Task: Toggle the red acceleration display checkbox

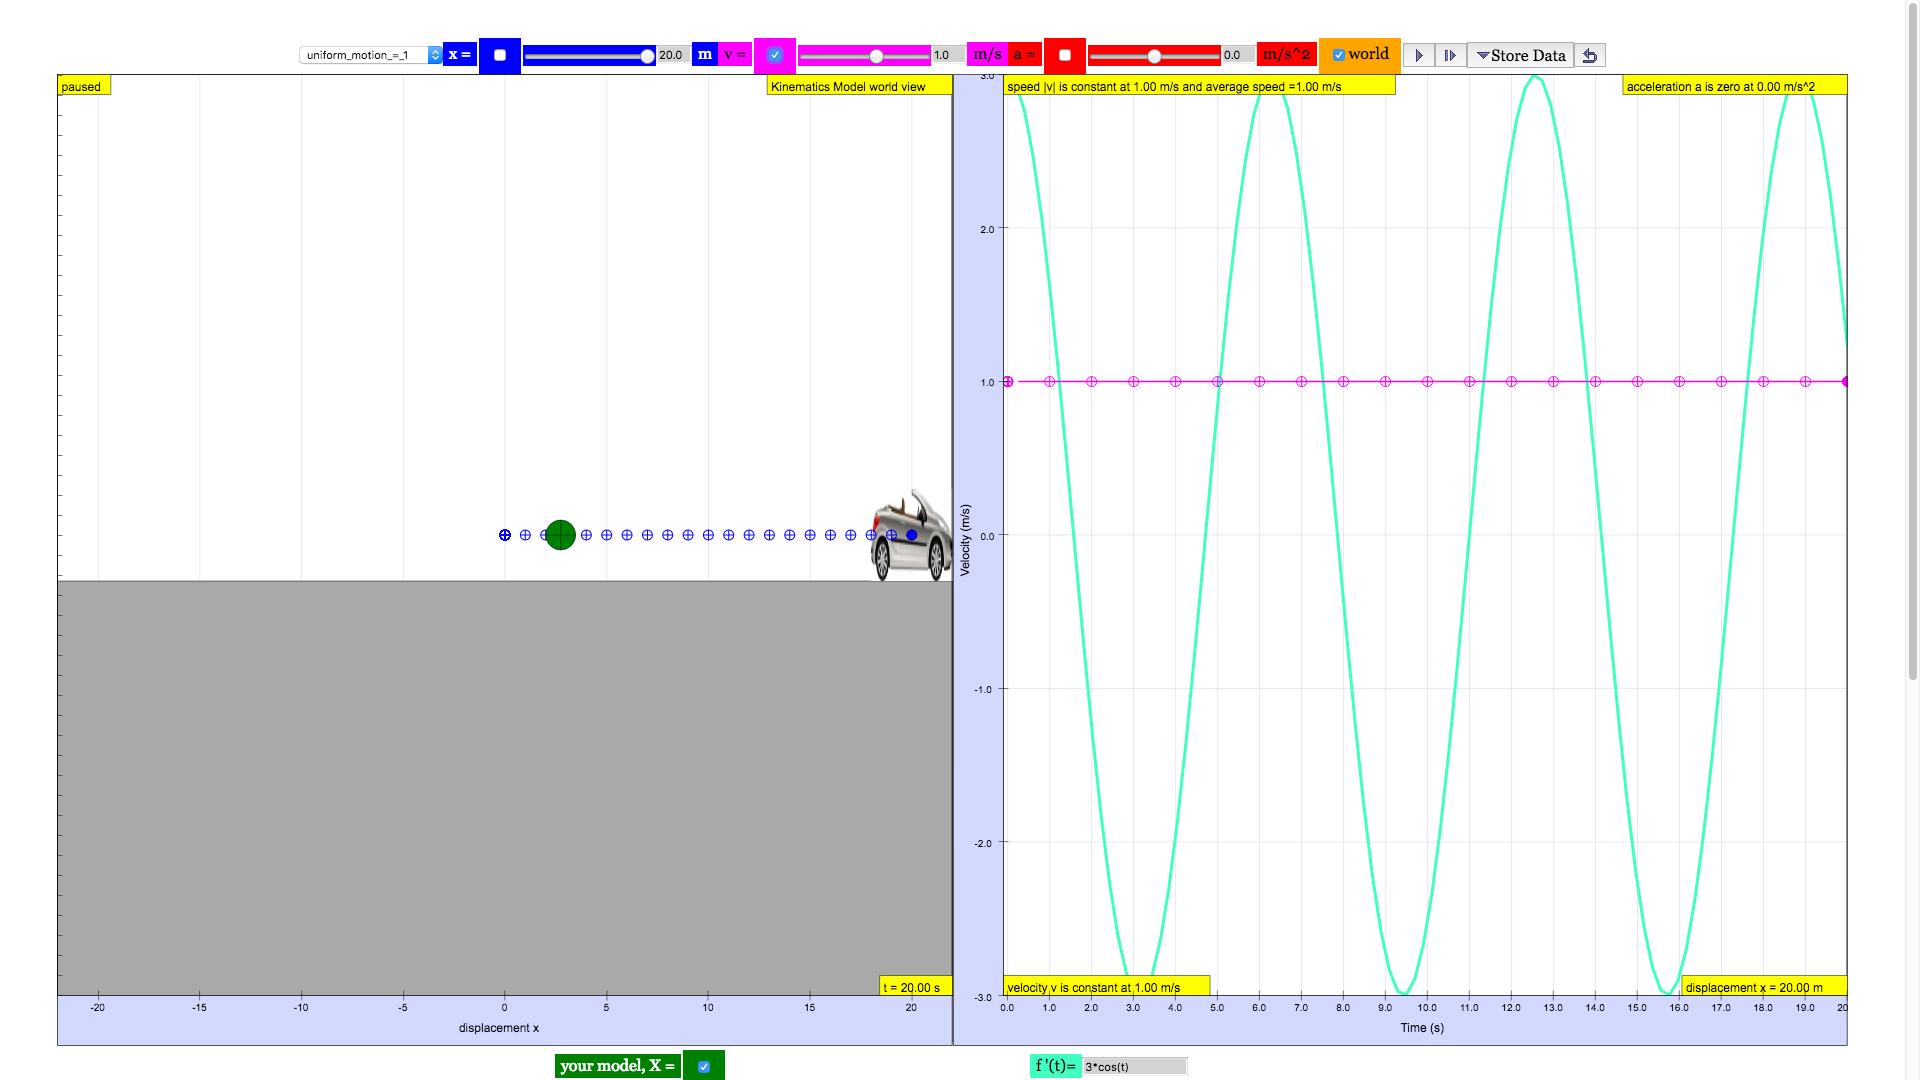Action: click(x=1065, y=55)
